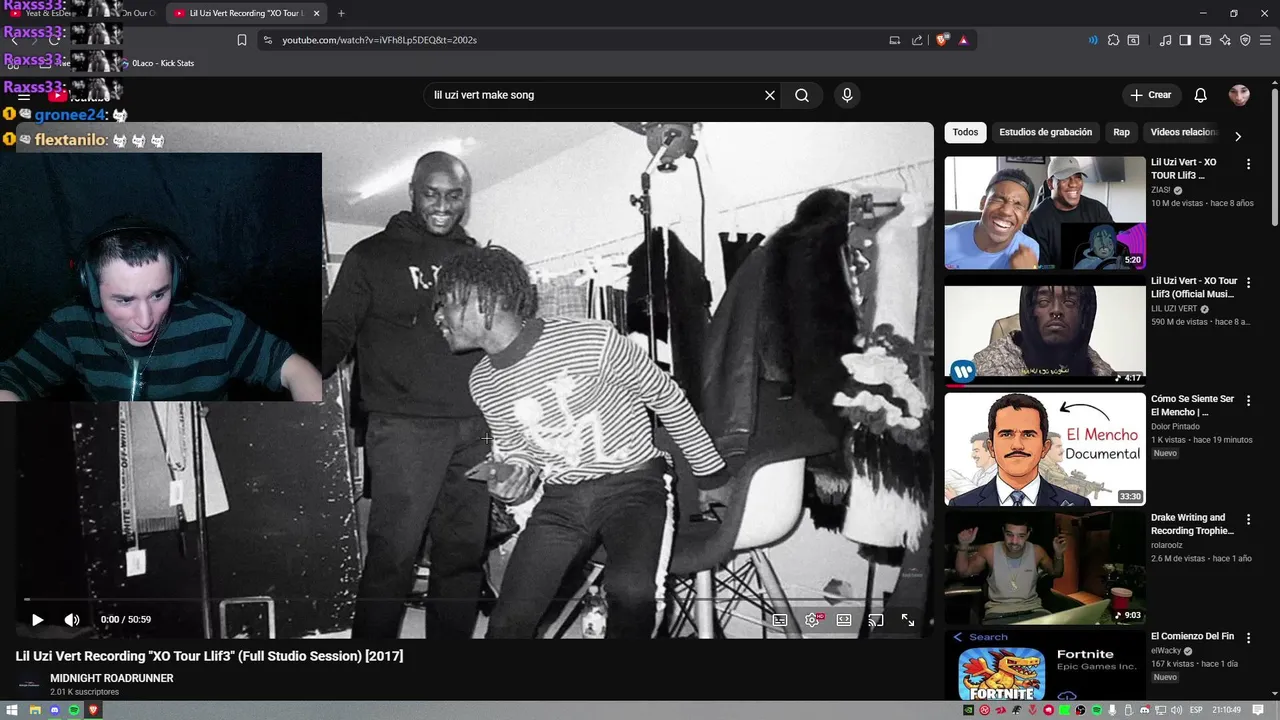Screen dimensions: 1280x720
Task: Open options for El Mencho video
Action: point(1248,401)
